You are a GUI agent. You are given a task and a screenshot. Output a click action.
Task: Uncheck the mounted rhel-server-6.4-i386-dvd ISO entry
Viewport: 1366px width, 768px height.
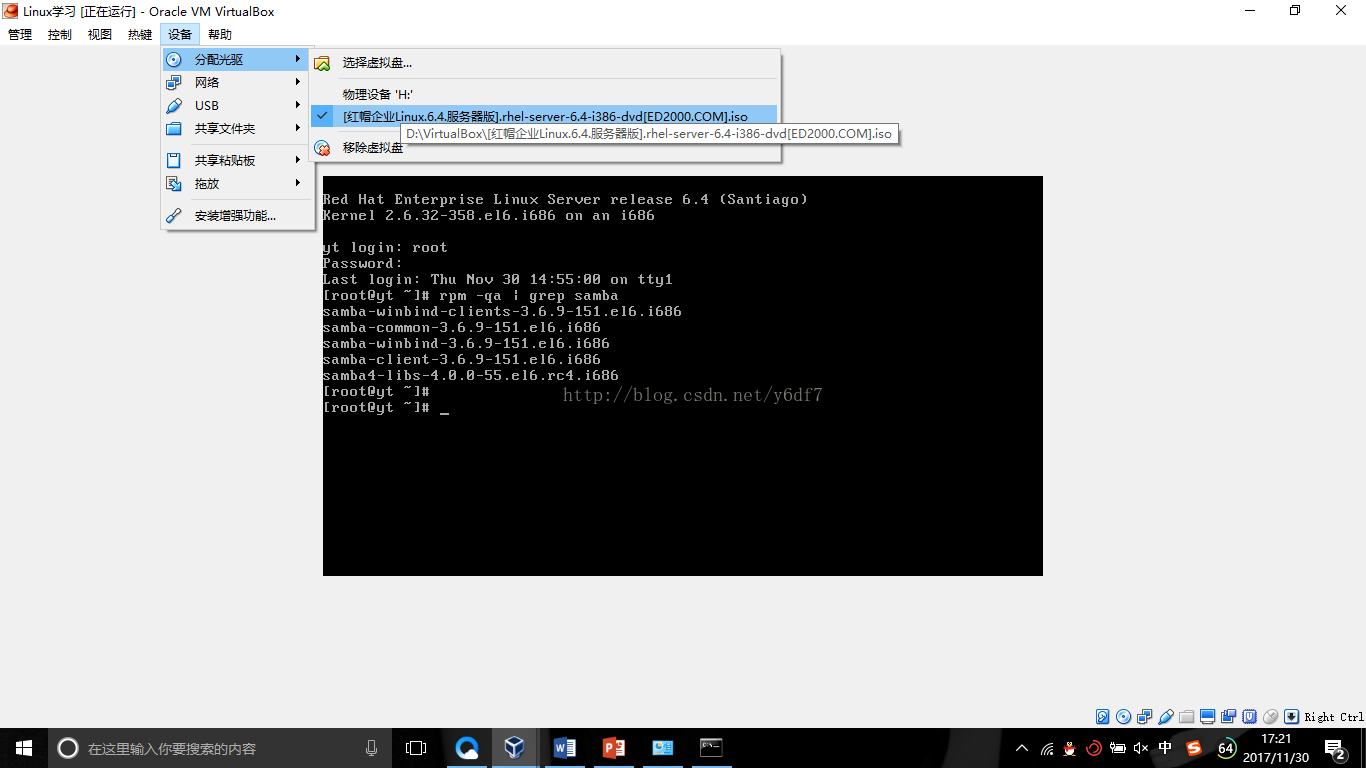(x=544, y=116)
